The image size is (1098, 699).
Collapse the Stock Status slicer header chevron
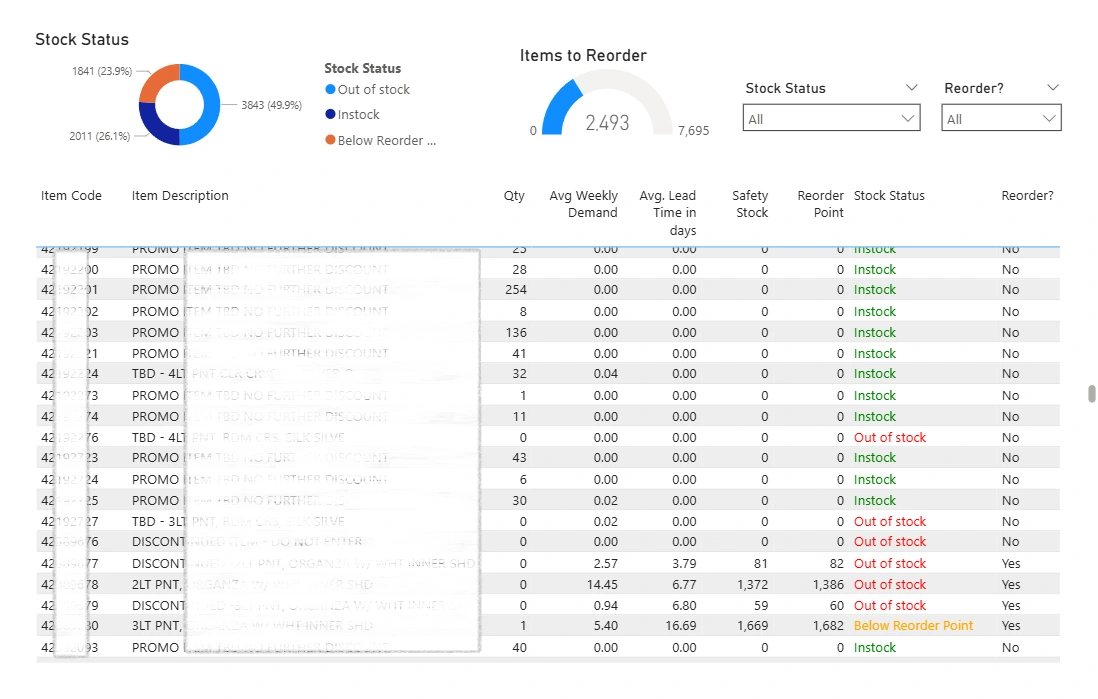tap(911, 88)
